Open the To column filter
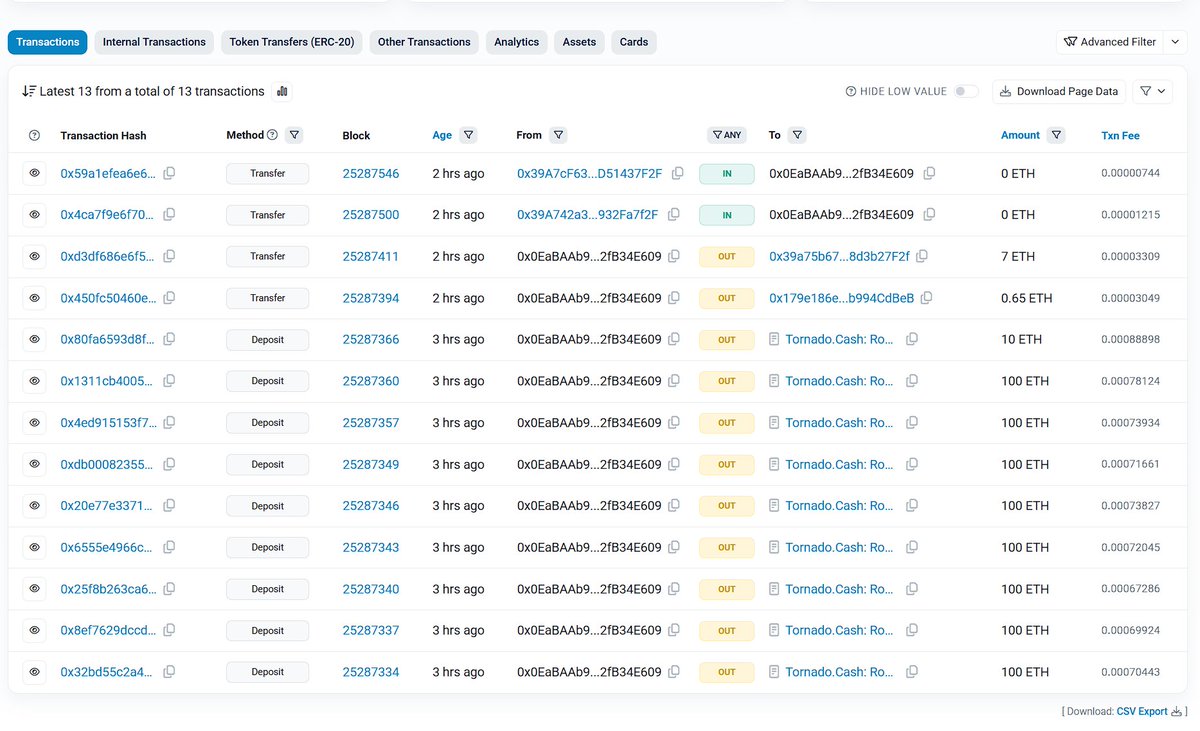Viewport: 1200px width, 731px height. tap(797, 135)
